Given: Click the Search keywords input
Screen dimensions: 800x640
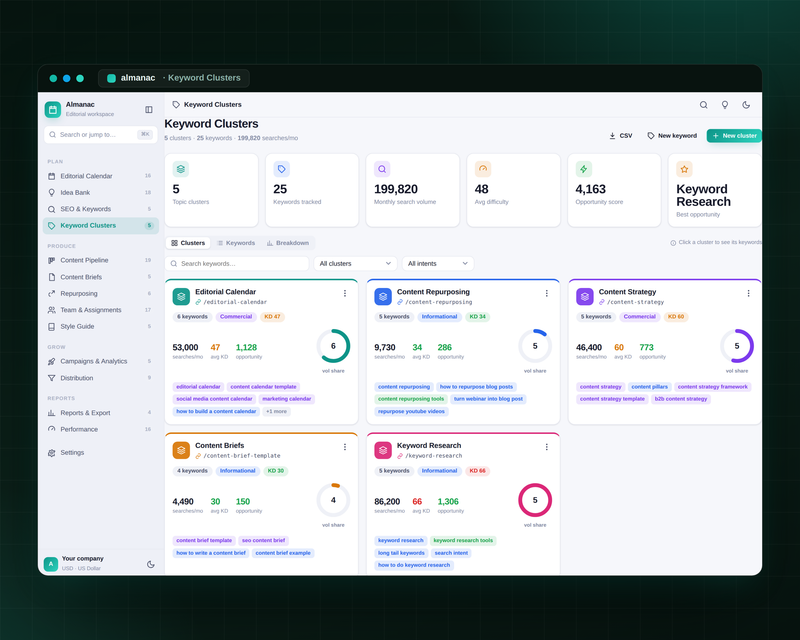Looking at the screenshot, I should click(237, 263).
